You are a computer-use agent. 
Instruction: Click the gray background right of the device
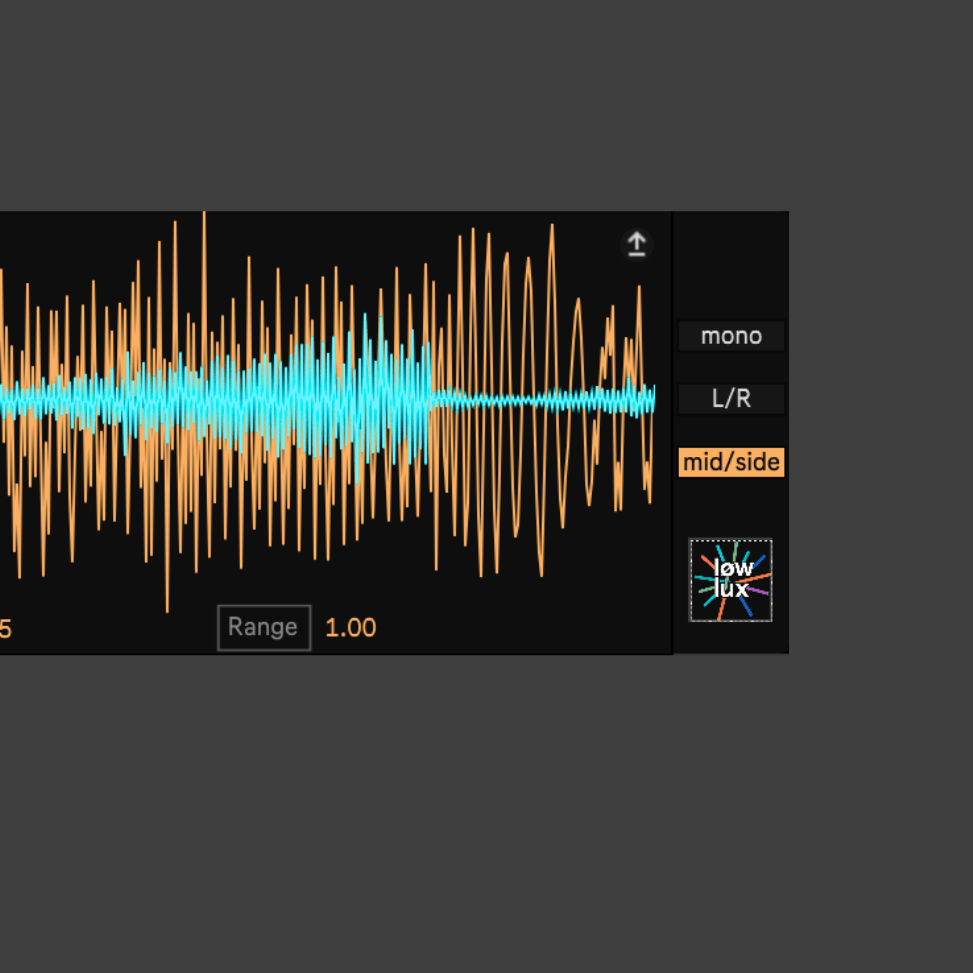point(881,433)
